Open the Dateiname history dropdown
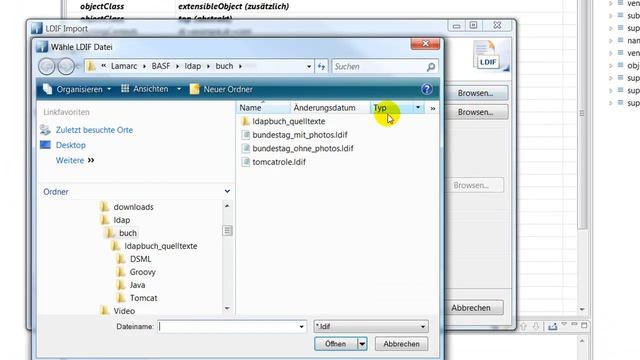 pos(301,327)
